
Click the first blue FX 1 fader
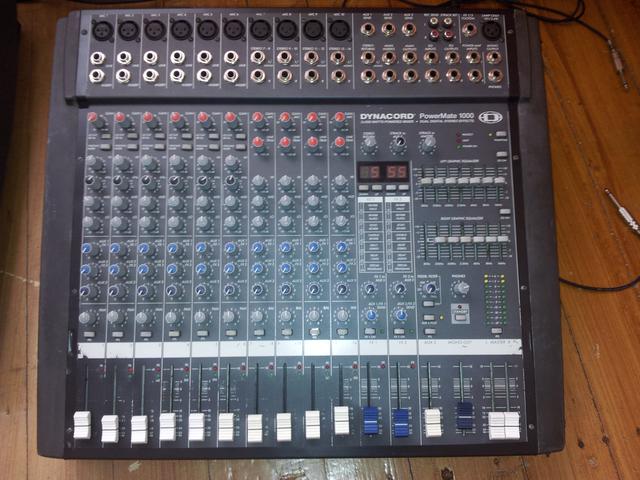click(x=371, y=421)
